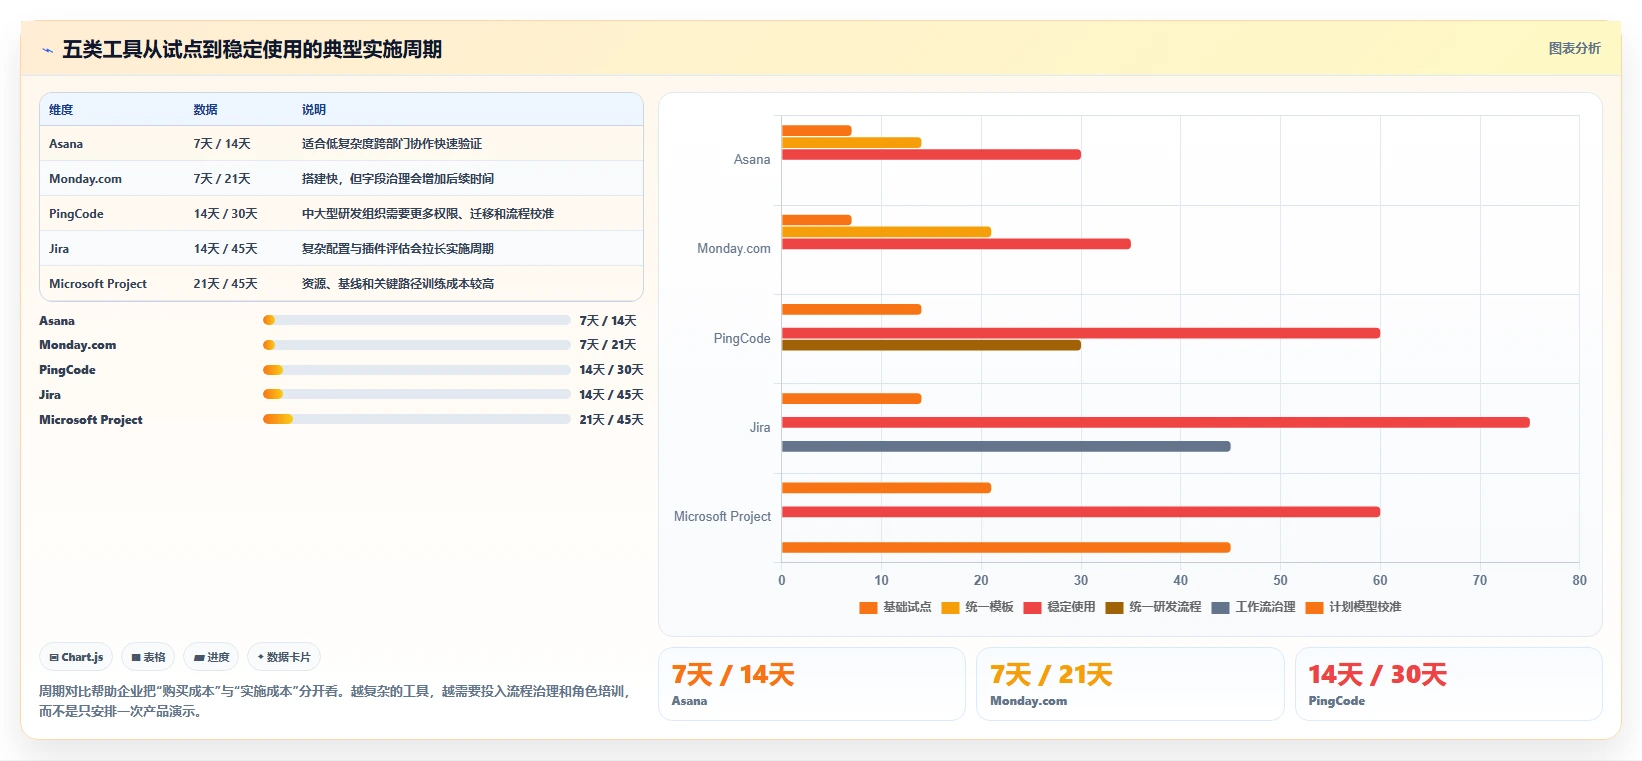Click the Jira cell in the table
1642x761 pixels.
pos(59,249)
